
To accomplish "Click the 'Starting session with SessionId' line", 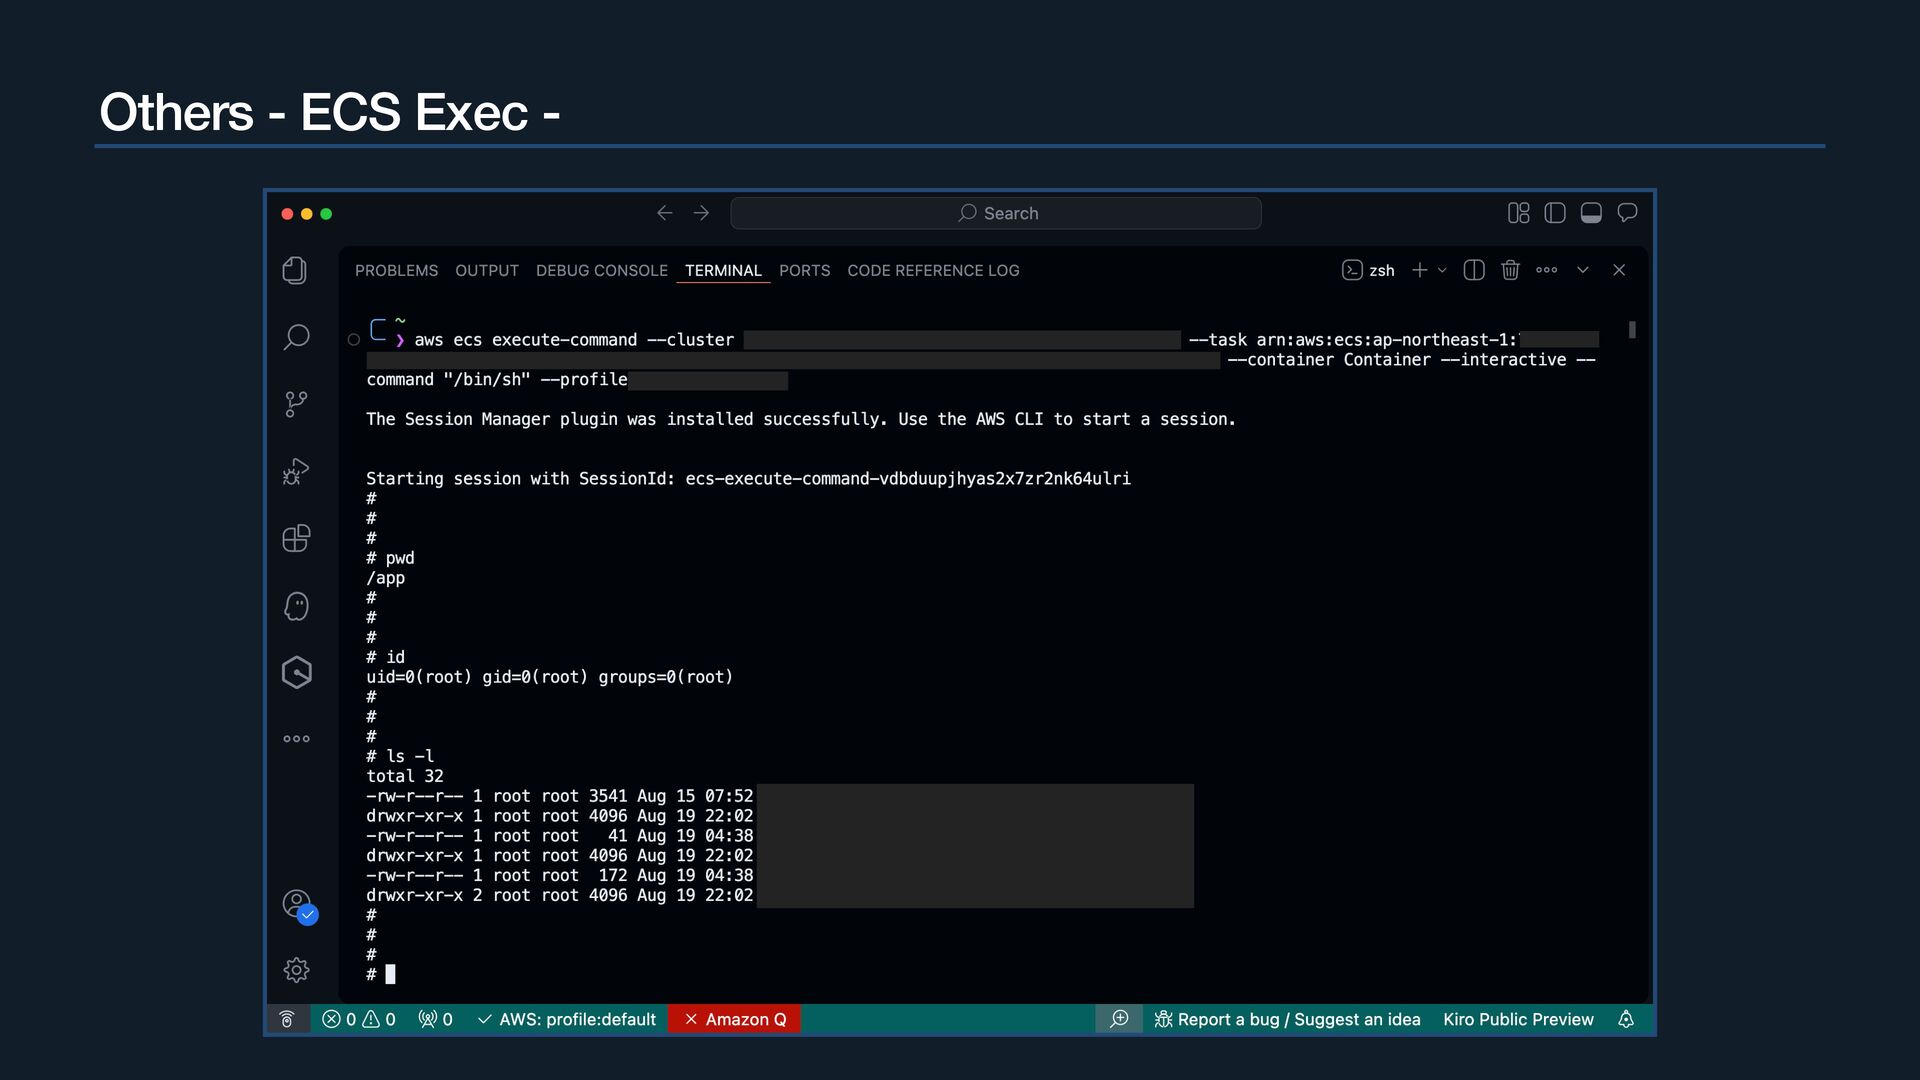I will click(x=748, y=479).
